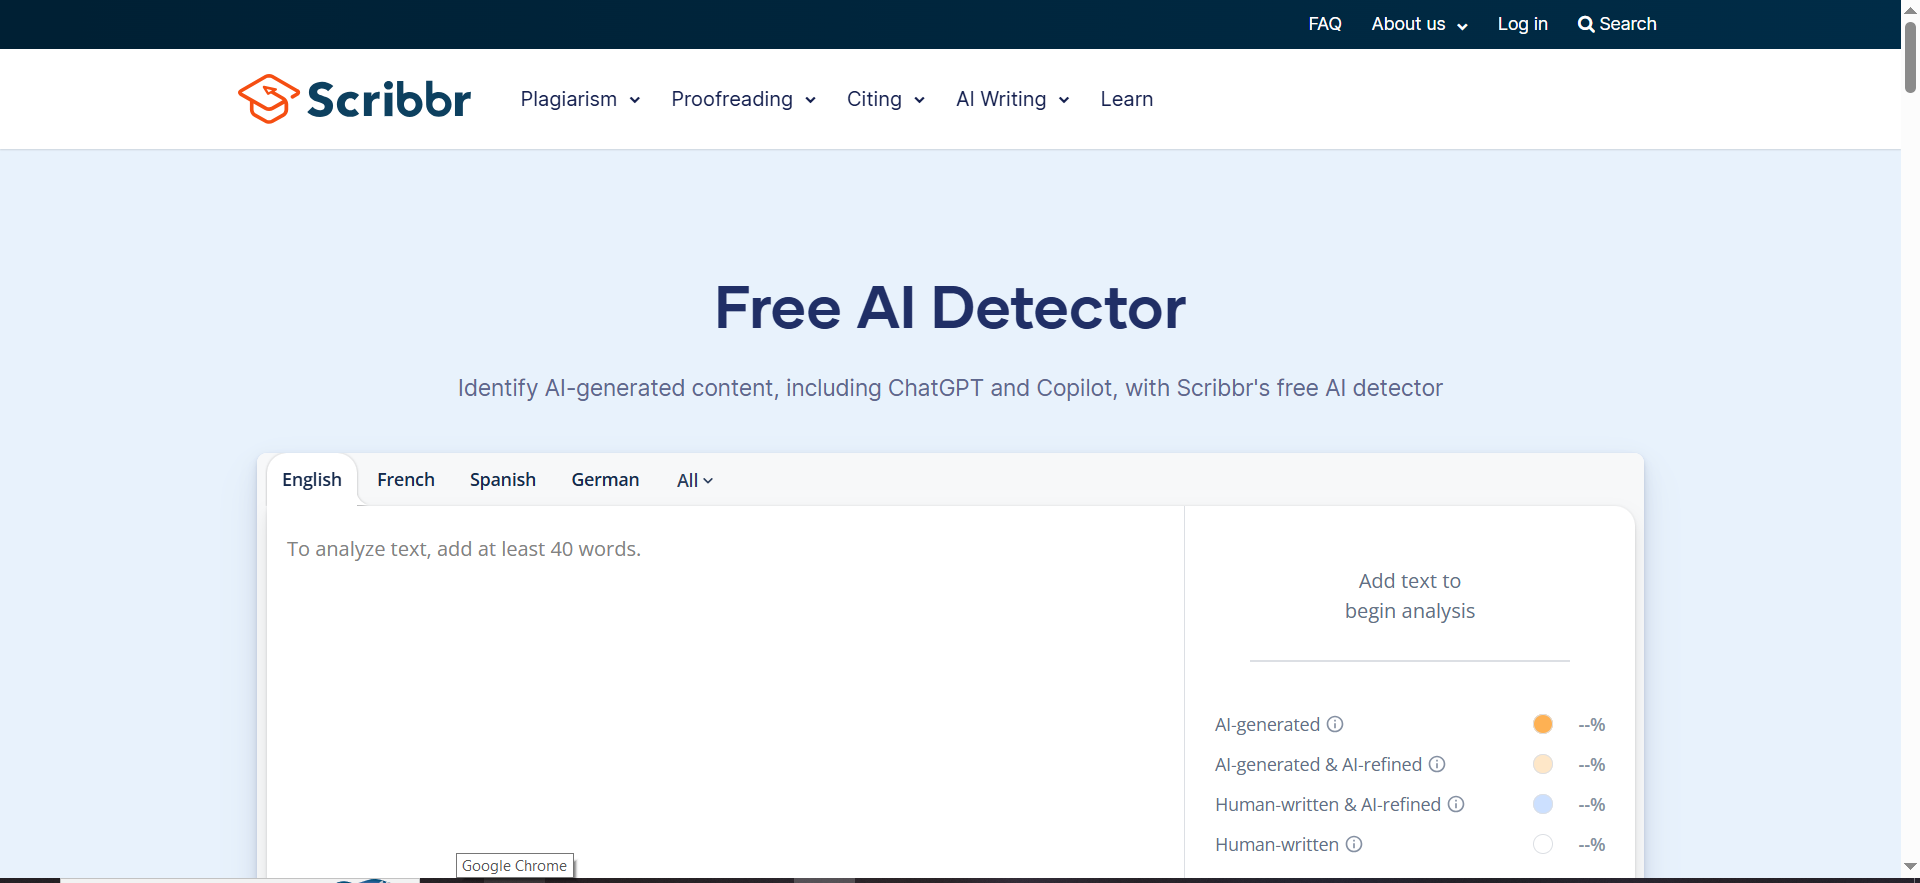Click the text area to analyze text
Viewport: 1920px width, 883px height.
[x=725, y=690]
